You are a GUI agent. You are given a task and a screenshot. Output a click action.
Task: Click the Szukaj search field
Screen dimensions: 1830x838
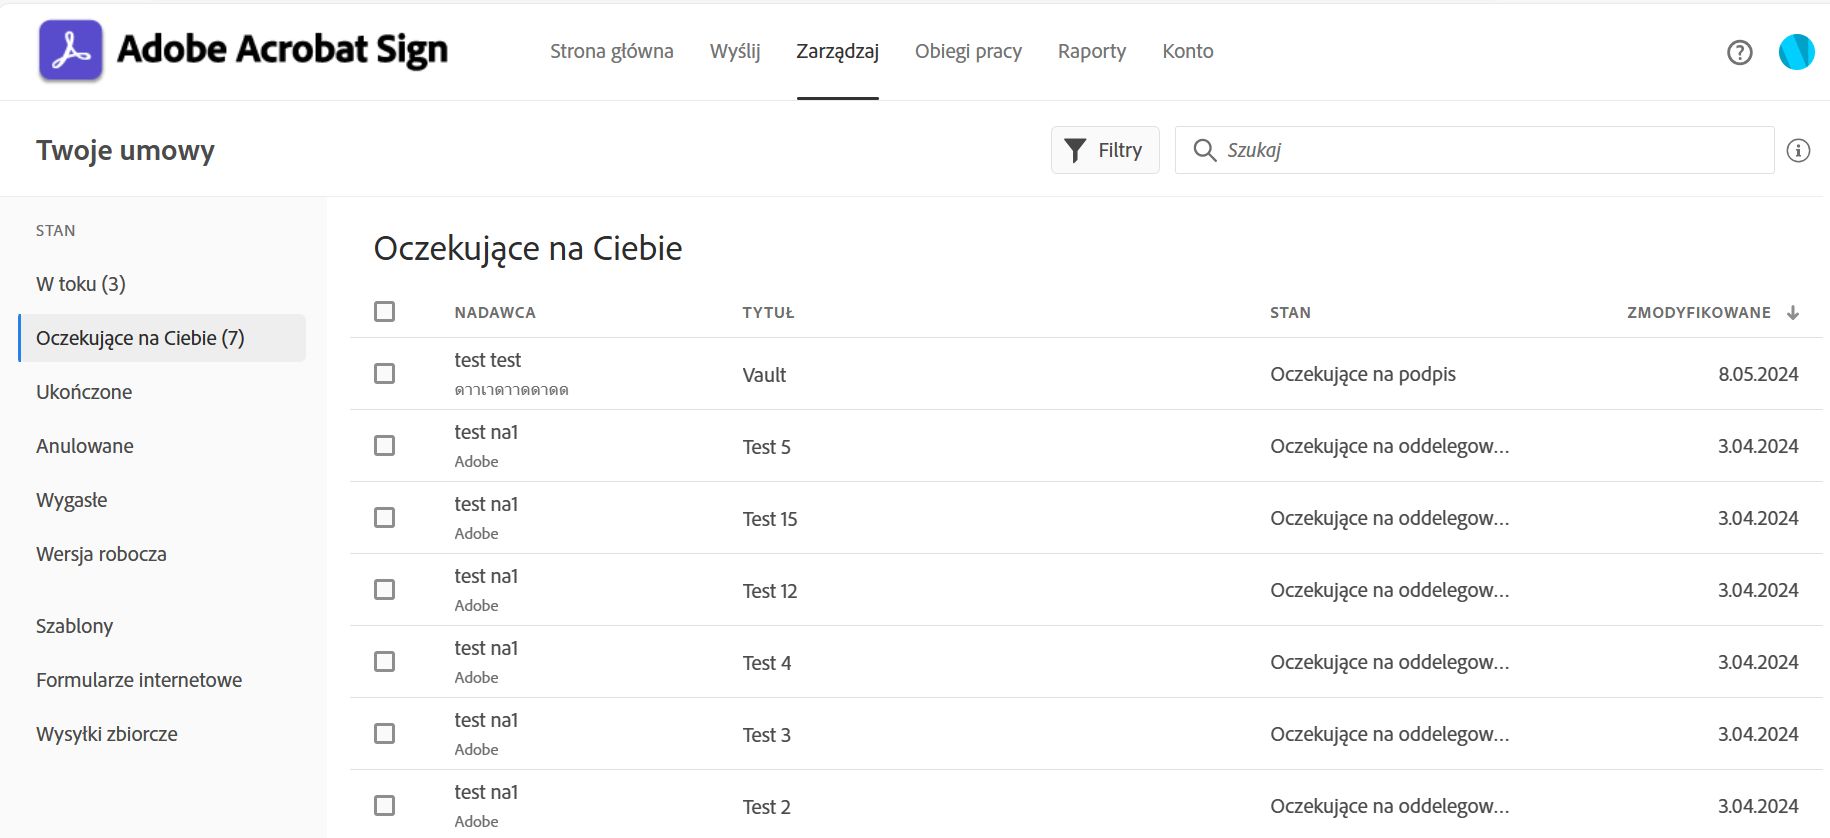pyautogui.click(x=1490, y=150)
